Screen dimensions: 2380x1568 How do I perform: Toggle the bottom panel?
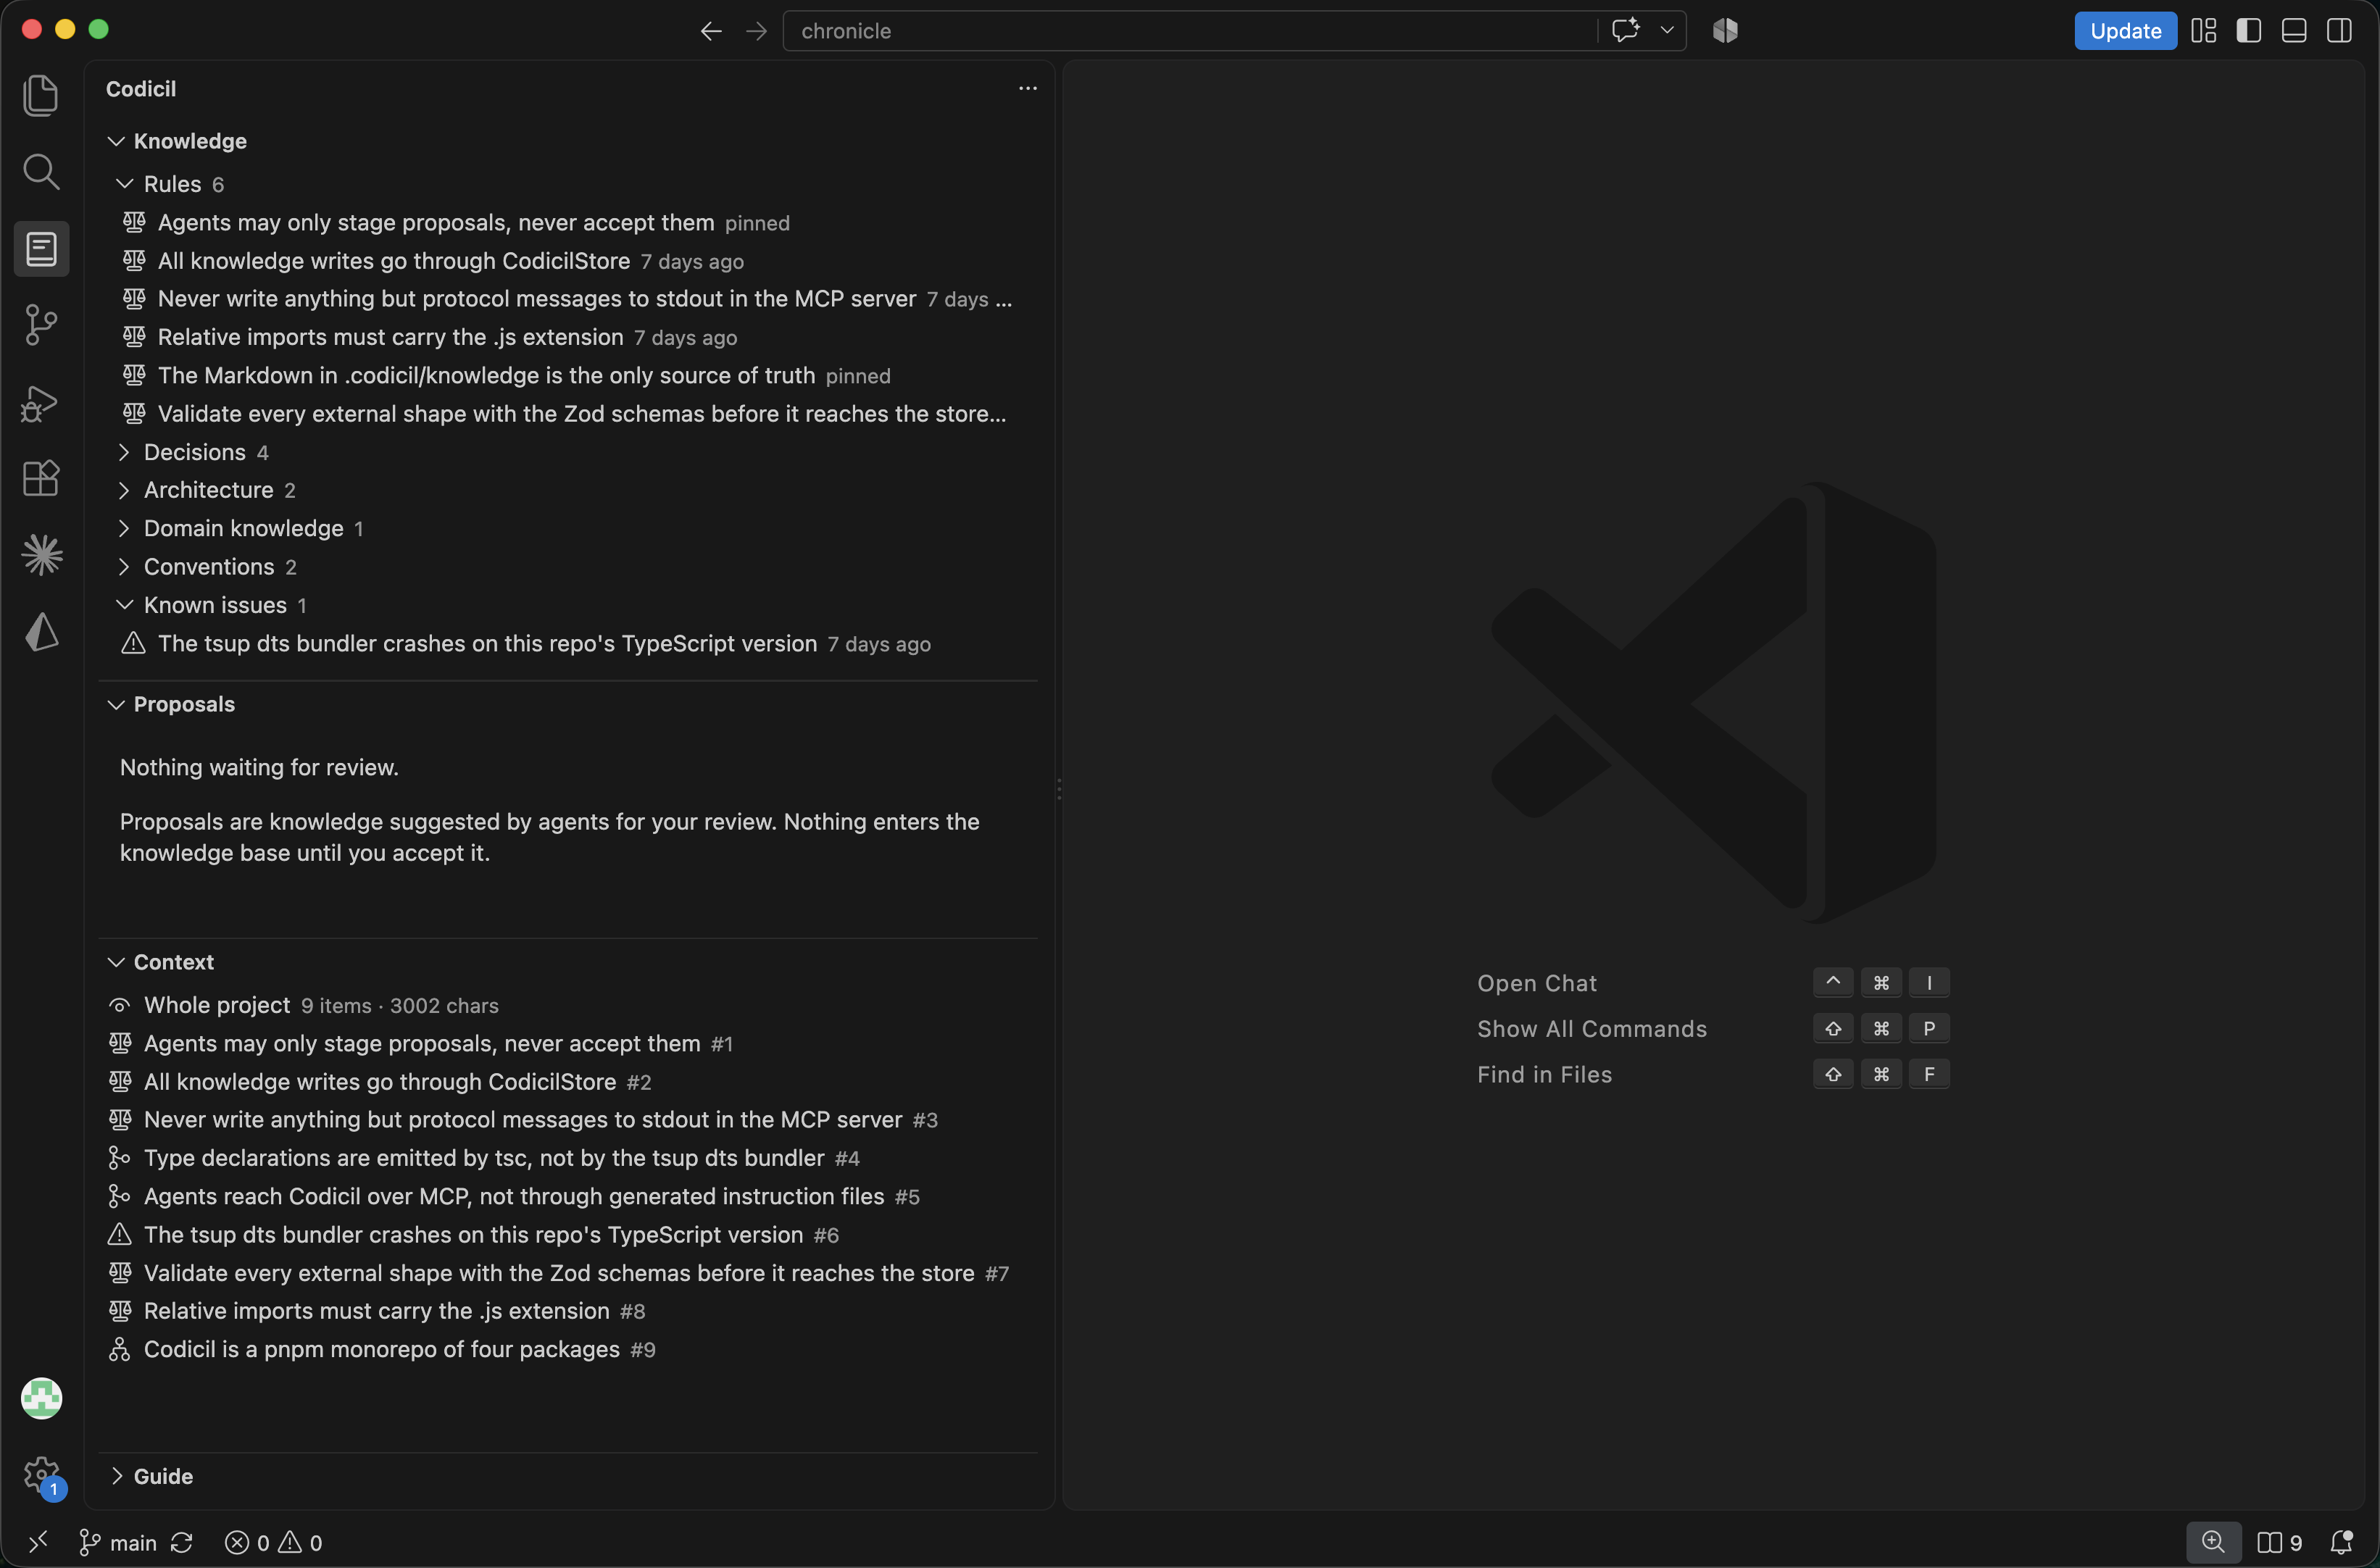(x=2294, y=30)
